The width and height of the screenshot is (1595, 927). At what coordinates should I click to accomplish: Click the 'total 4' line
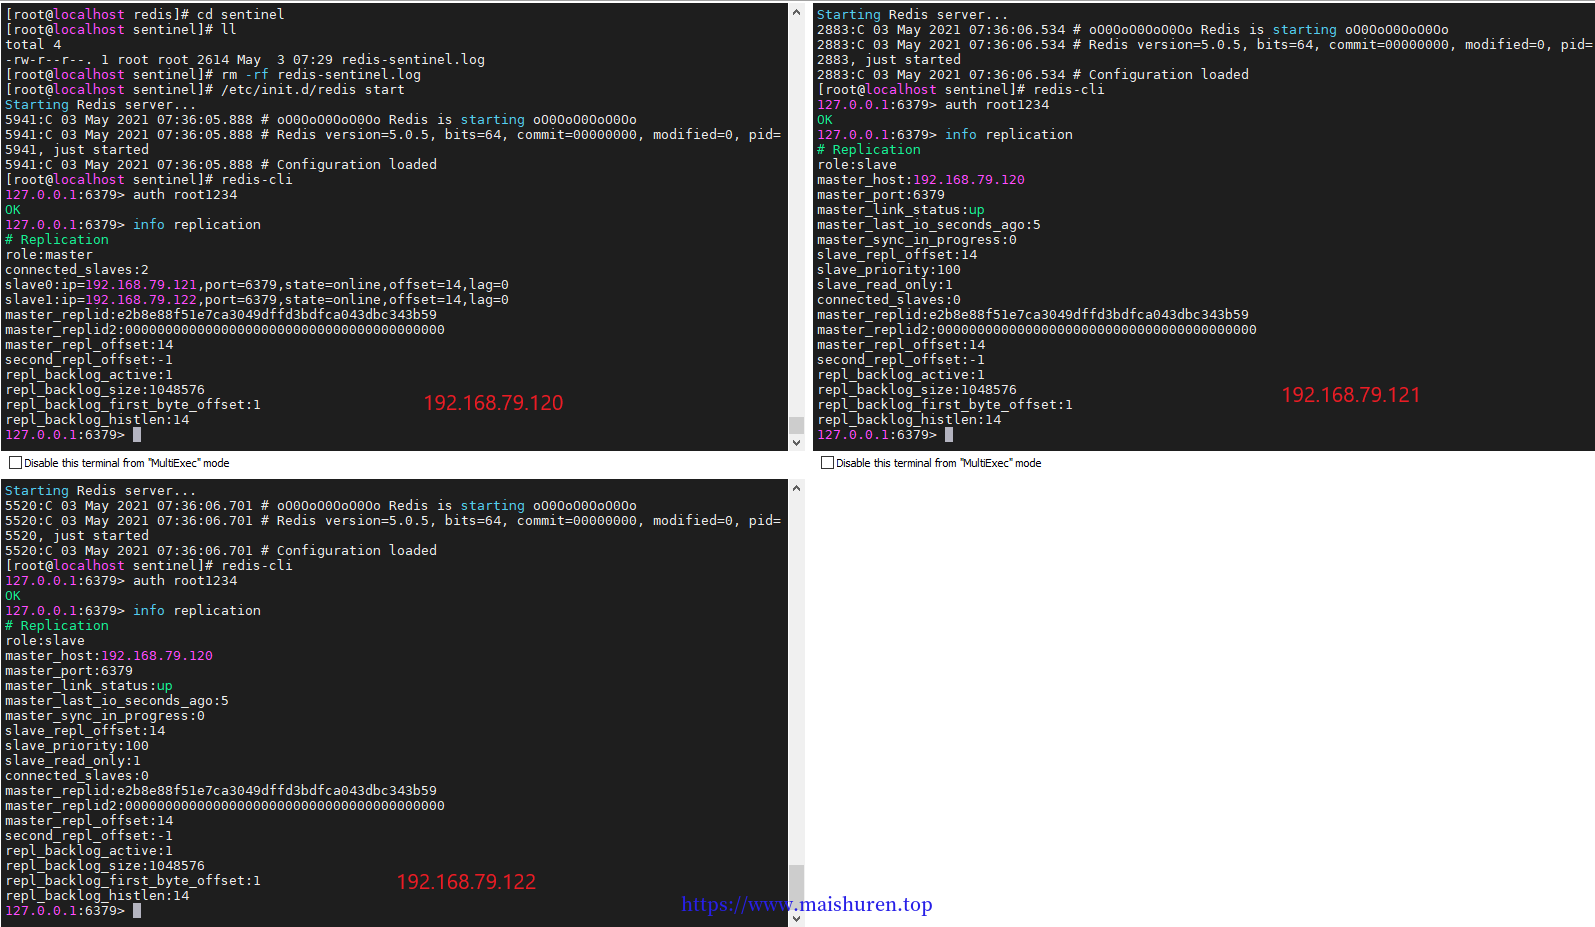coord(33,45)
